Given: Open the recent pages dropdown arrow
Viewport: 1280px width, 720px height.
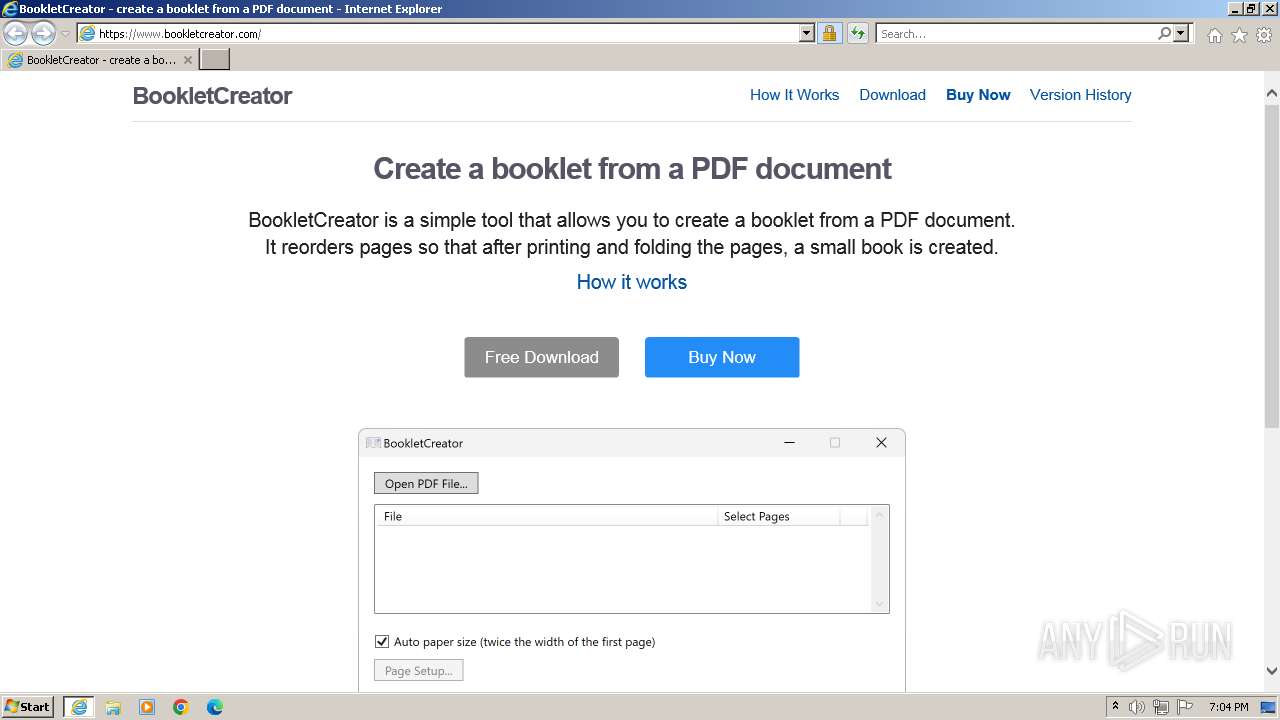Looking at the screenshot, I should (x=65, y=33).
